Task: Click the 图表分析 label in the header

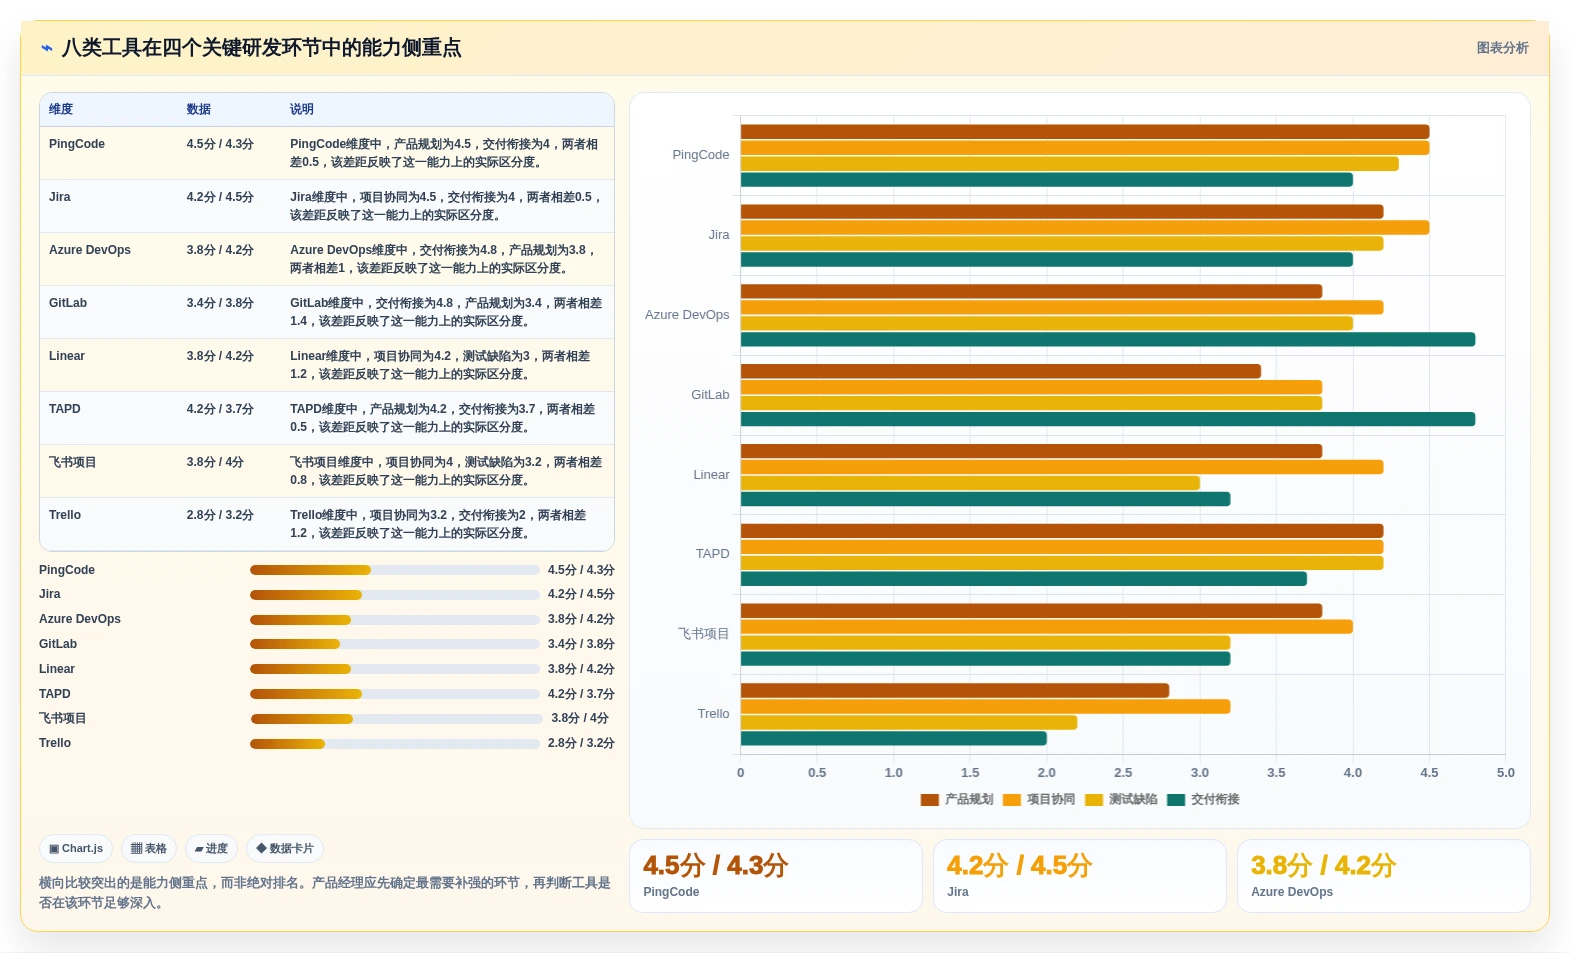Action: [1502, 48]
